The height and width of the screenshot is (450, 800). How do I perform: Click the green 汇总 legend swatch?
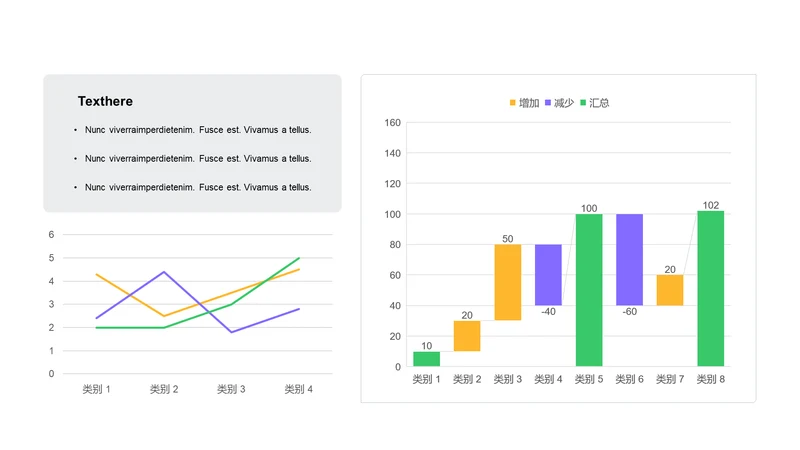[x=583, y=103]
